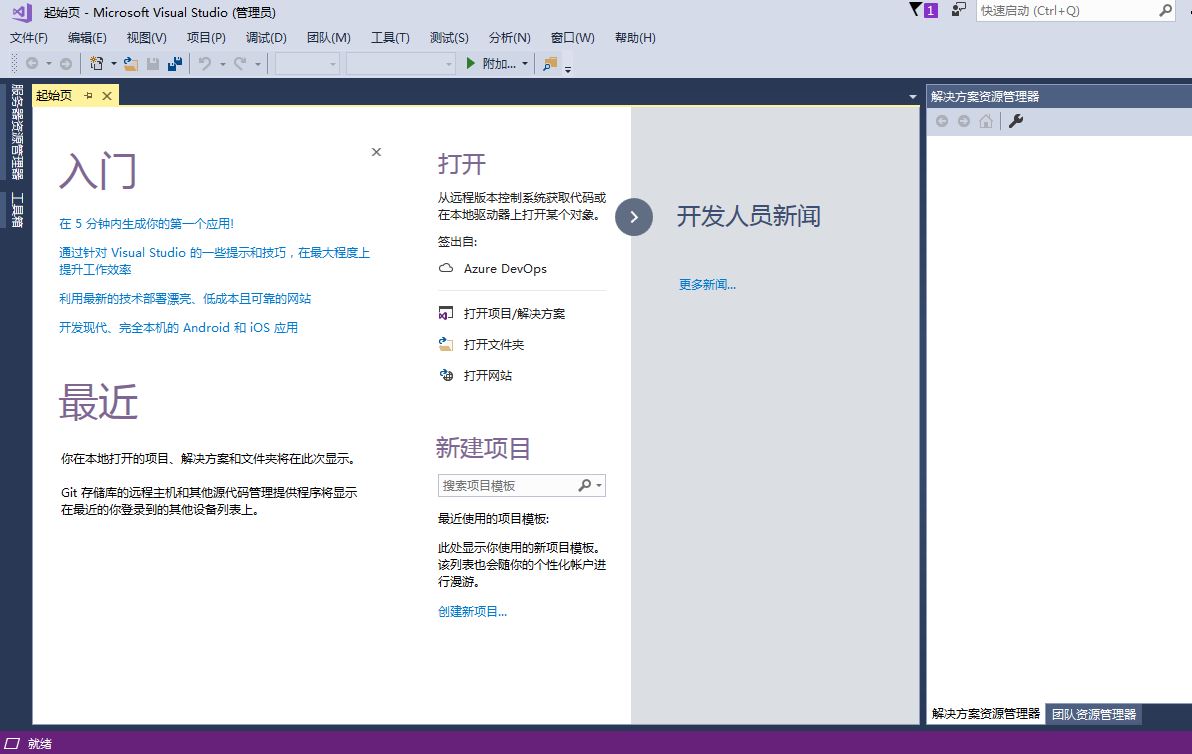
Task: Close the 起始页 tab
Action: (107, 96)
